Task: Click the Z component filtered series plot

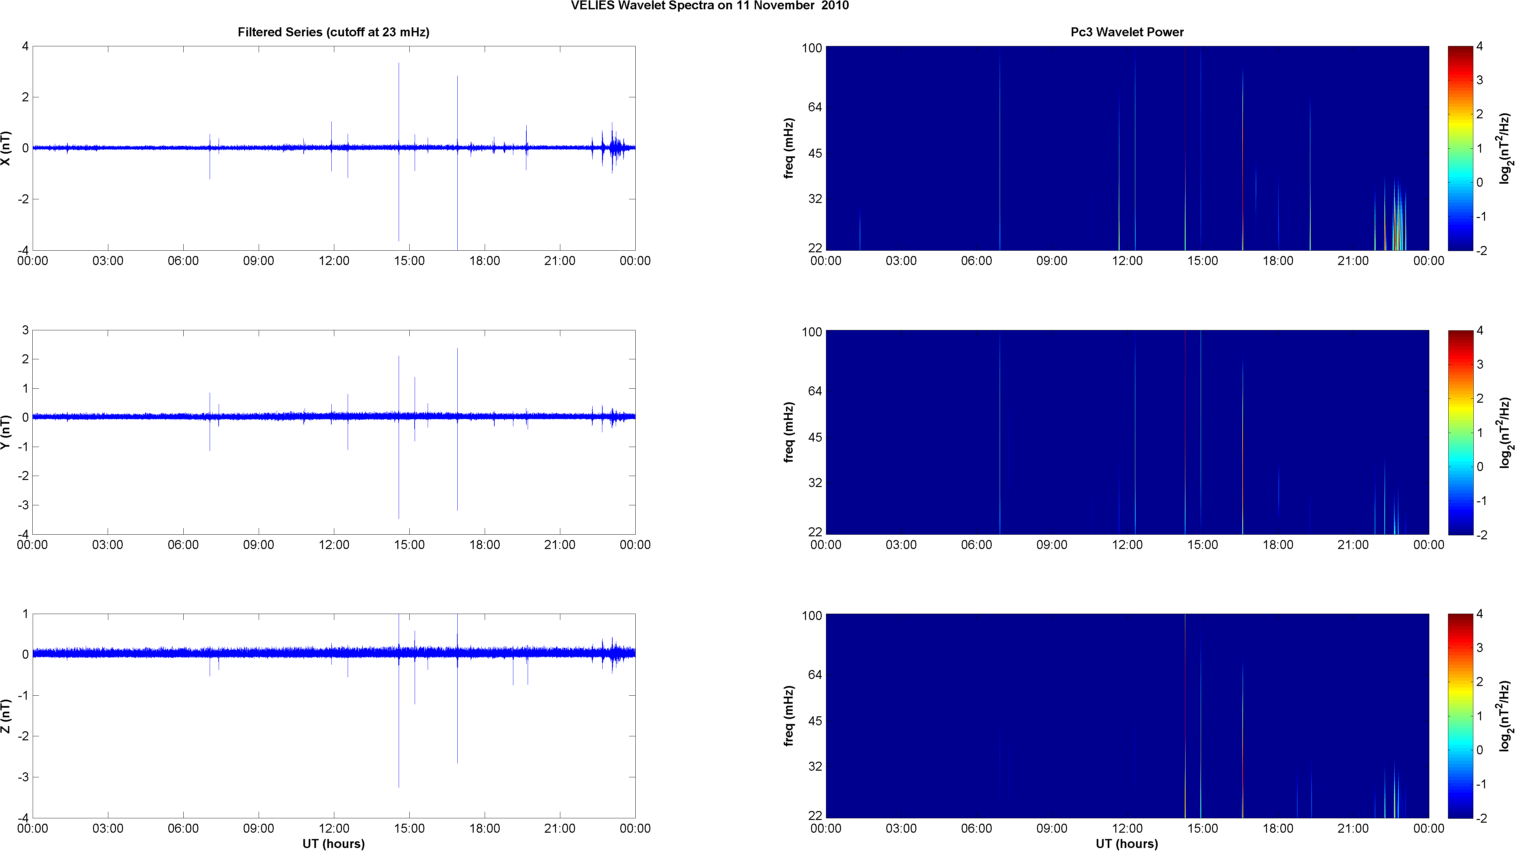Action: click(x=334, y=716)
